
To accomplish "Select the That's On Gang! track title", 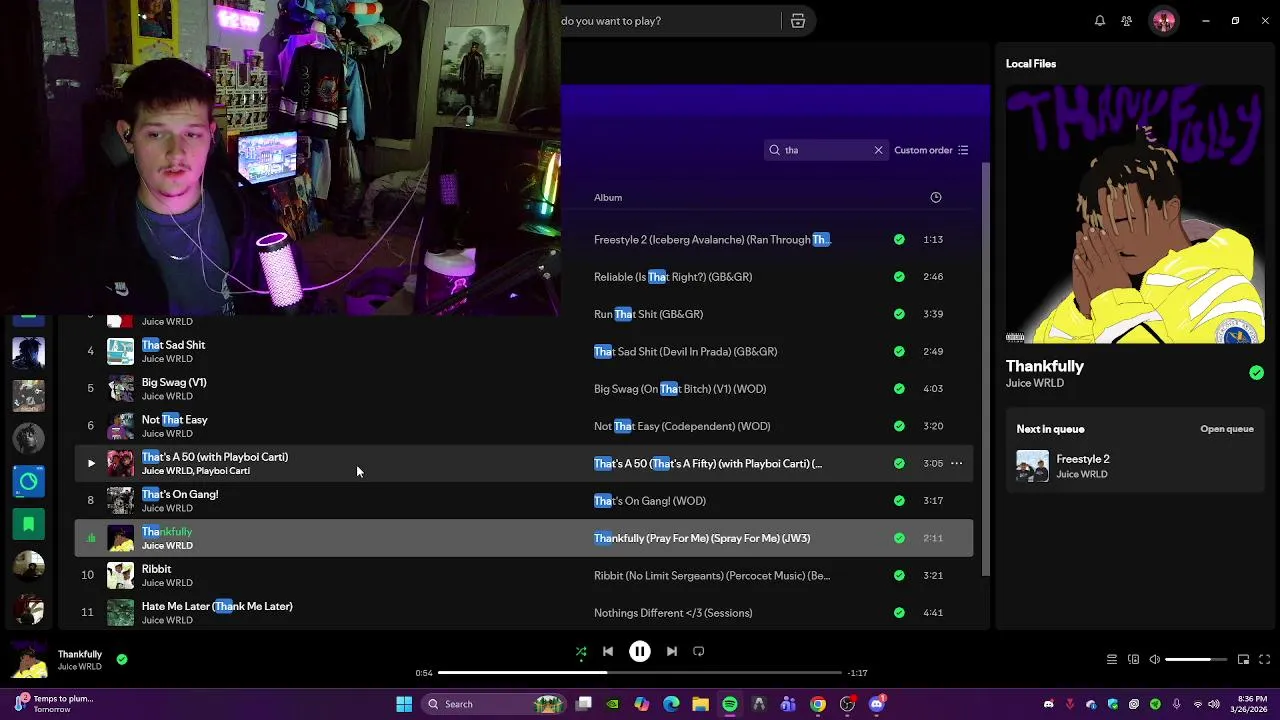I will pos(180,494).
